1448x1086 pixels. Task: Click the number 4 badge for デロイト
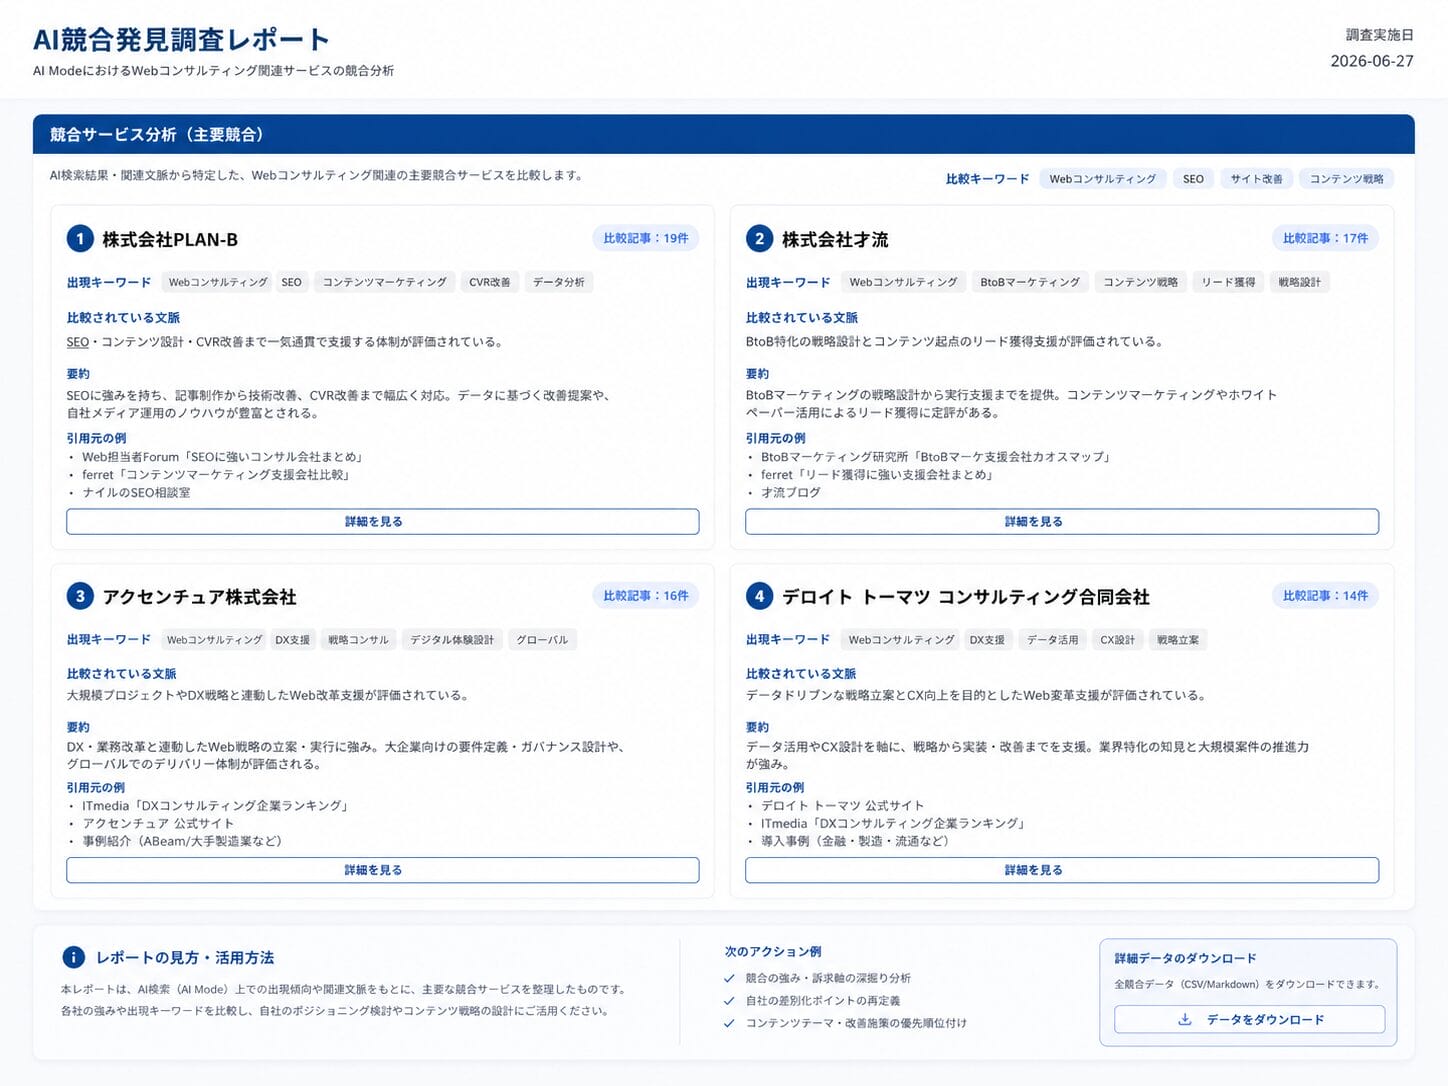(x=759, y=596)
